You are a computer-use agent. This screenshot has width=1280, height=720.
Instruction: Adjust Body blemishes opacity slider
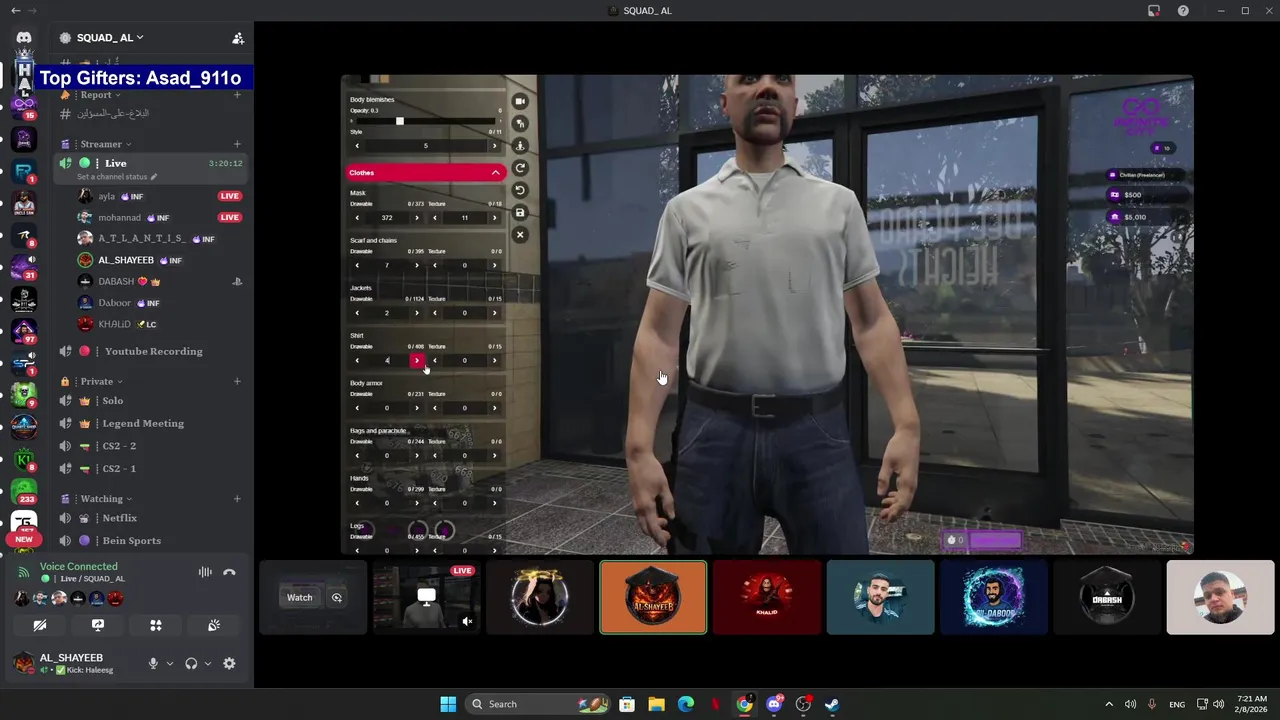[x=425, y=121]
